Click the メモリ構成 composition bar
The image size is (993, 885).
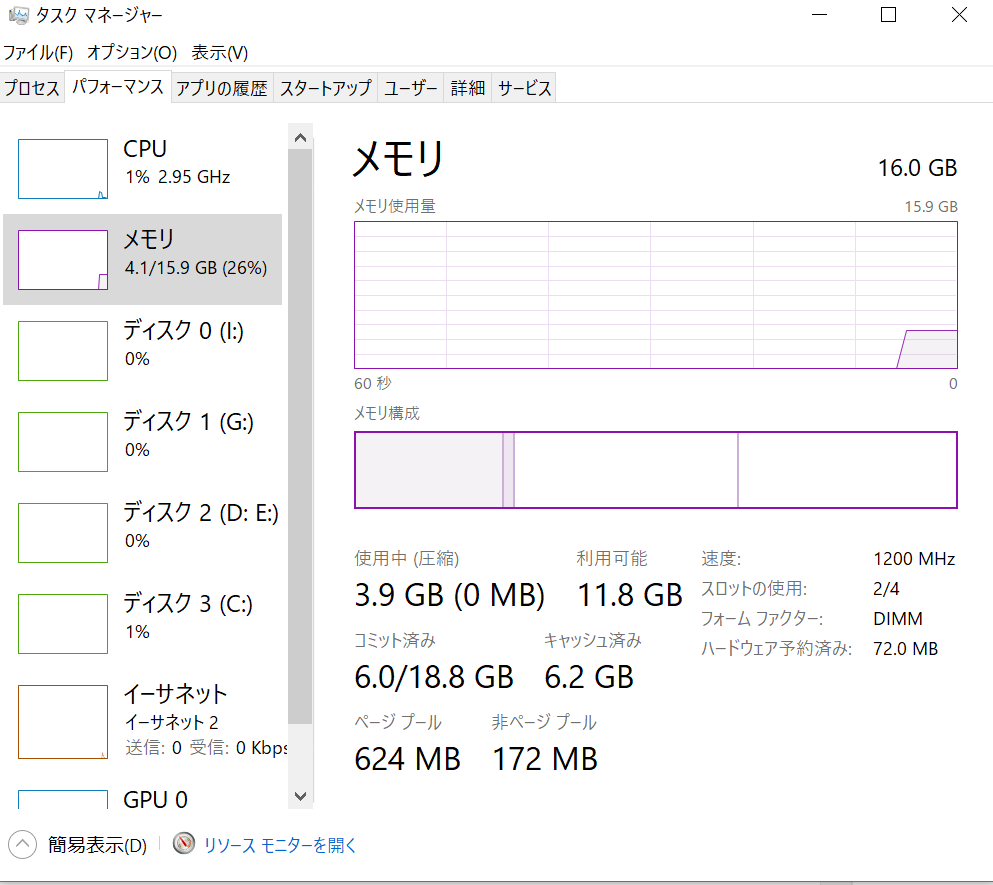point(655,470)
